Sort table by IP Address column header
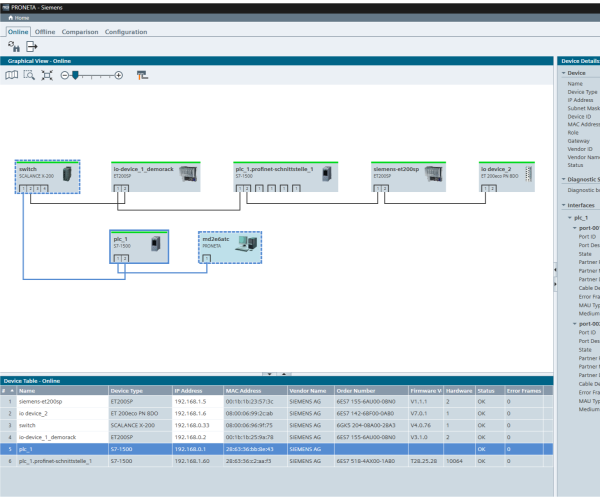Screen dimensions: 600x500 (190, 390)
